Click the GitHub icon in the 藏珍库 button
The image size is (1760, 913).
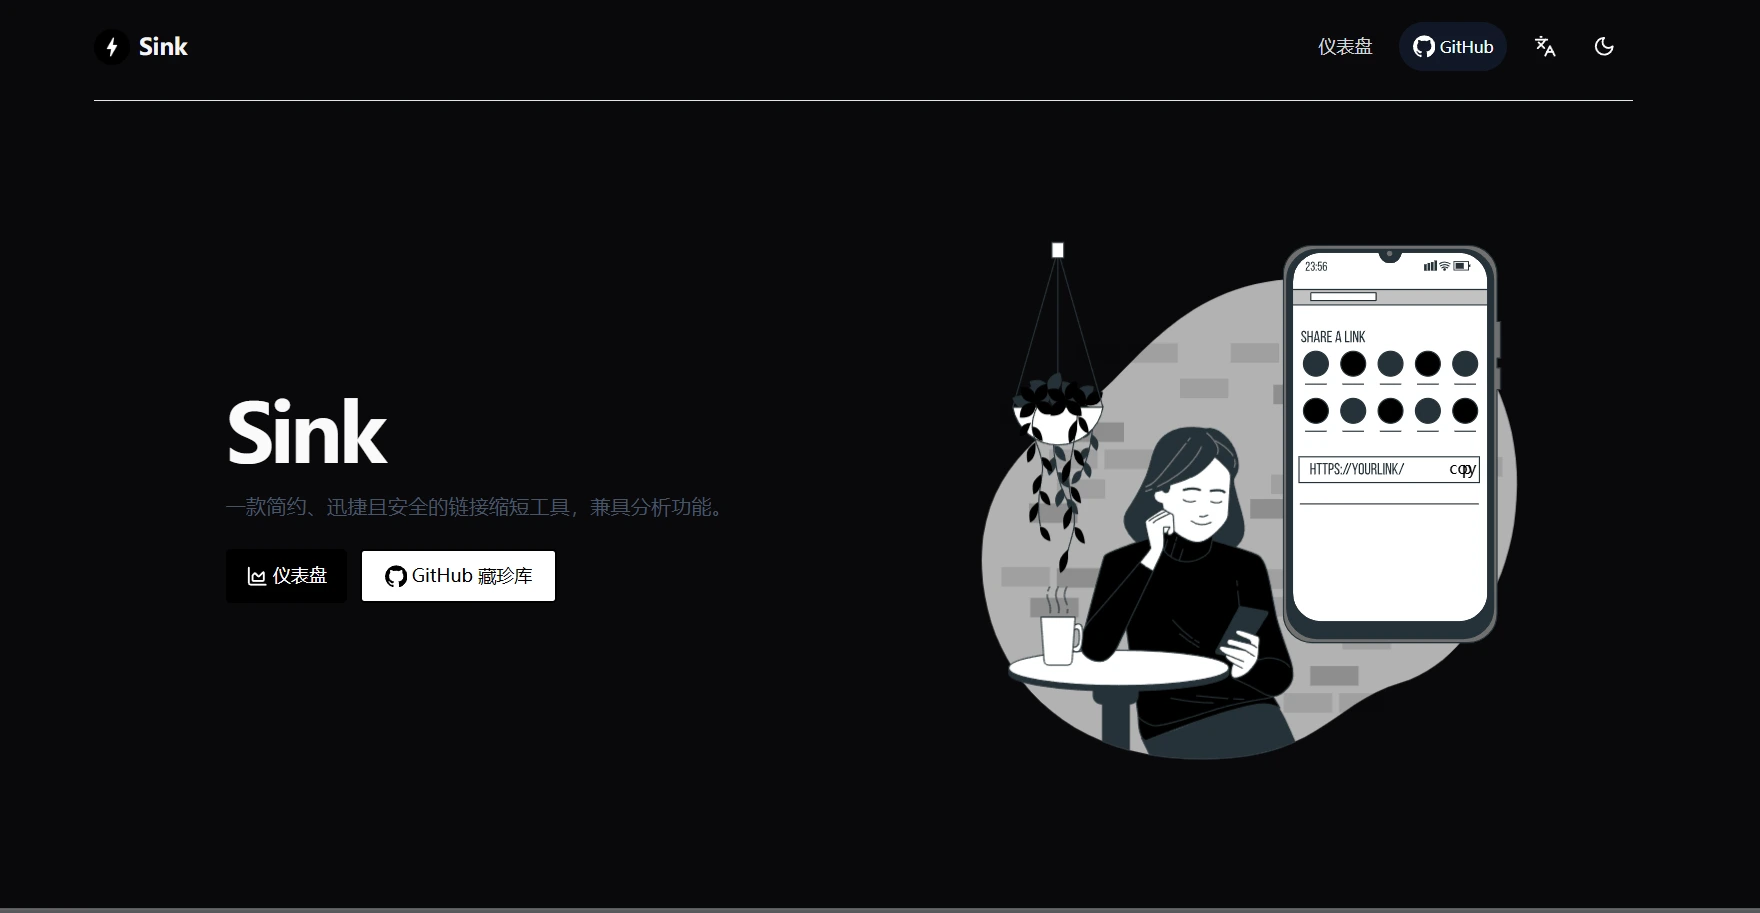[396, 577]
